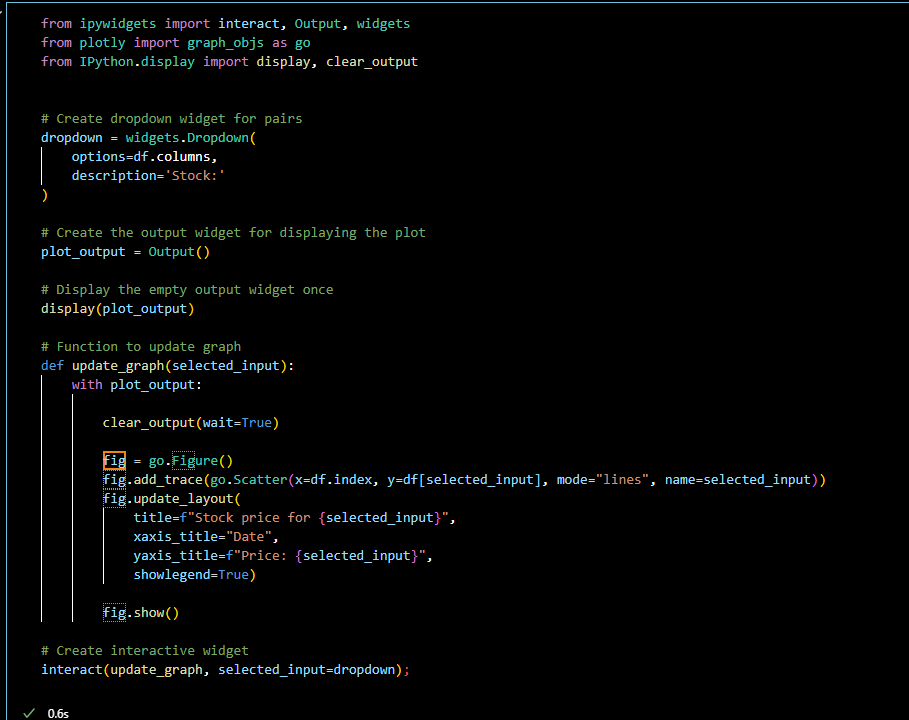Click the 'xaxis_title="Date"' argument
The height and width of the screenshot is (720, 909).
tap(202, 537)
